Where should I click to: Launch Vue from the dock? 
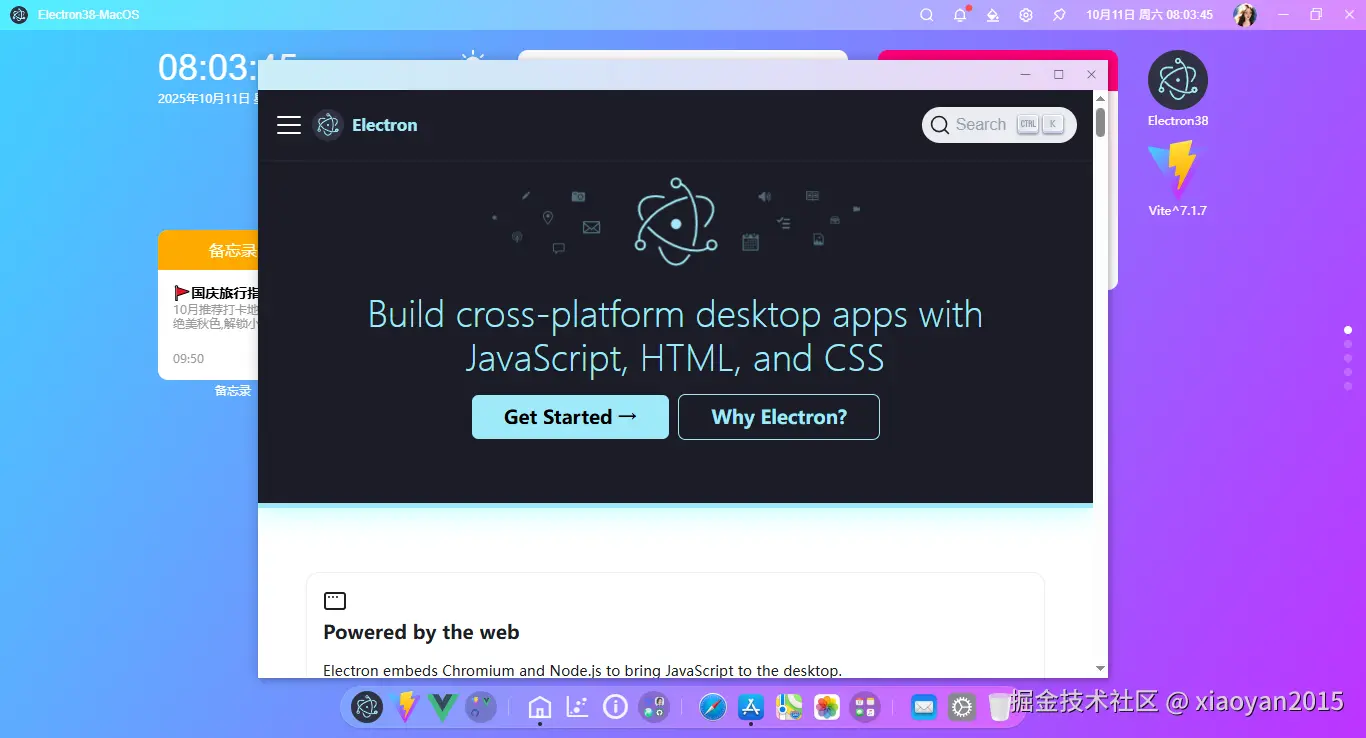(442, 707)
